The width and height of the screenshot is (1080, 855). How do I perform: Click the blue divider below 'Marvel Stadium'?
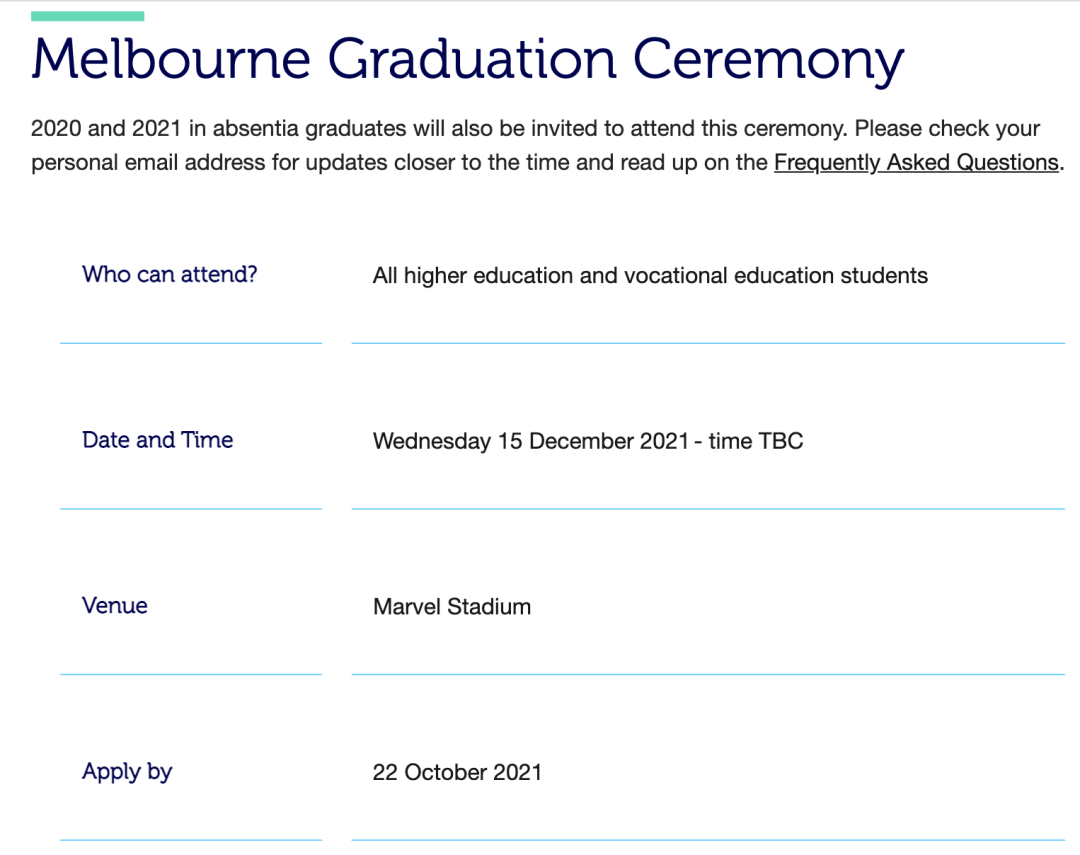(x=708, y=674)
